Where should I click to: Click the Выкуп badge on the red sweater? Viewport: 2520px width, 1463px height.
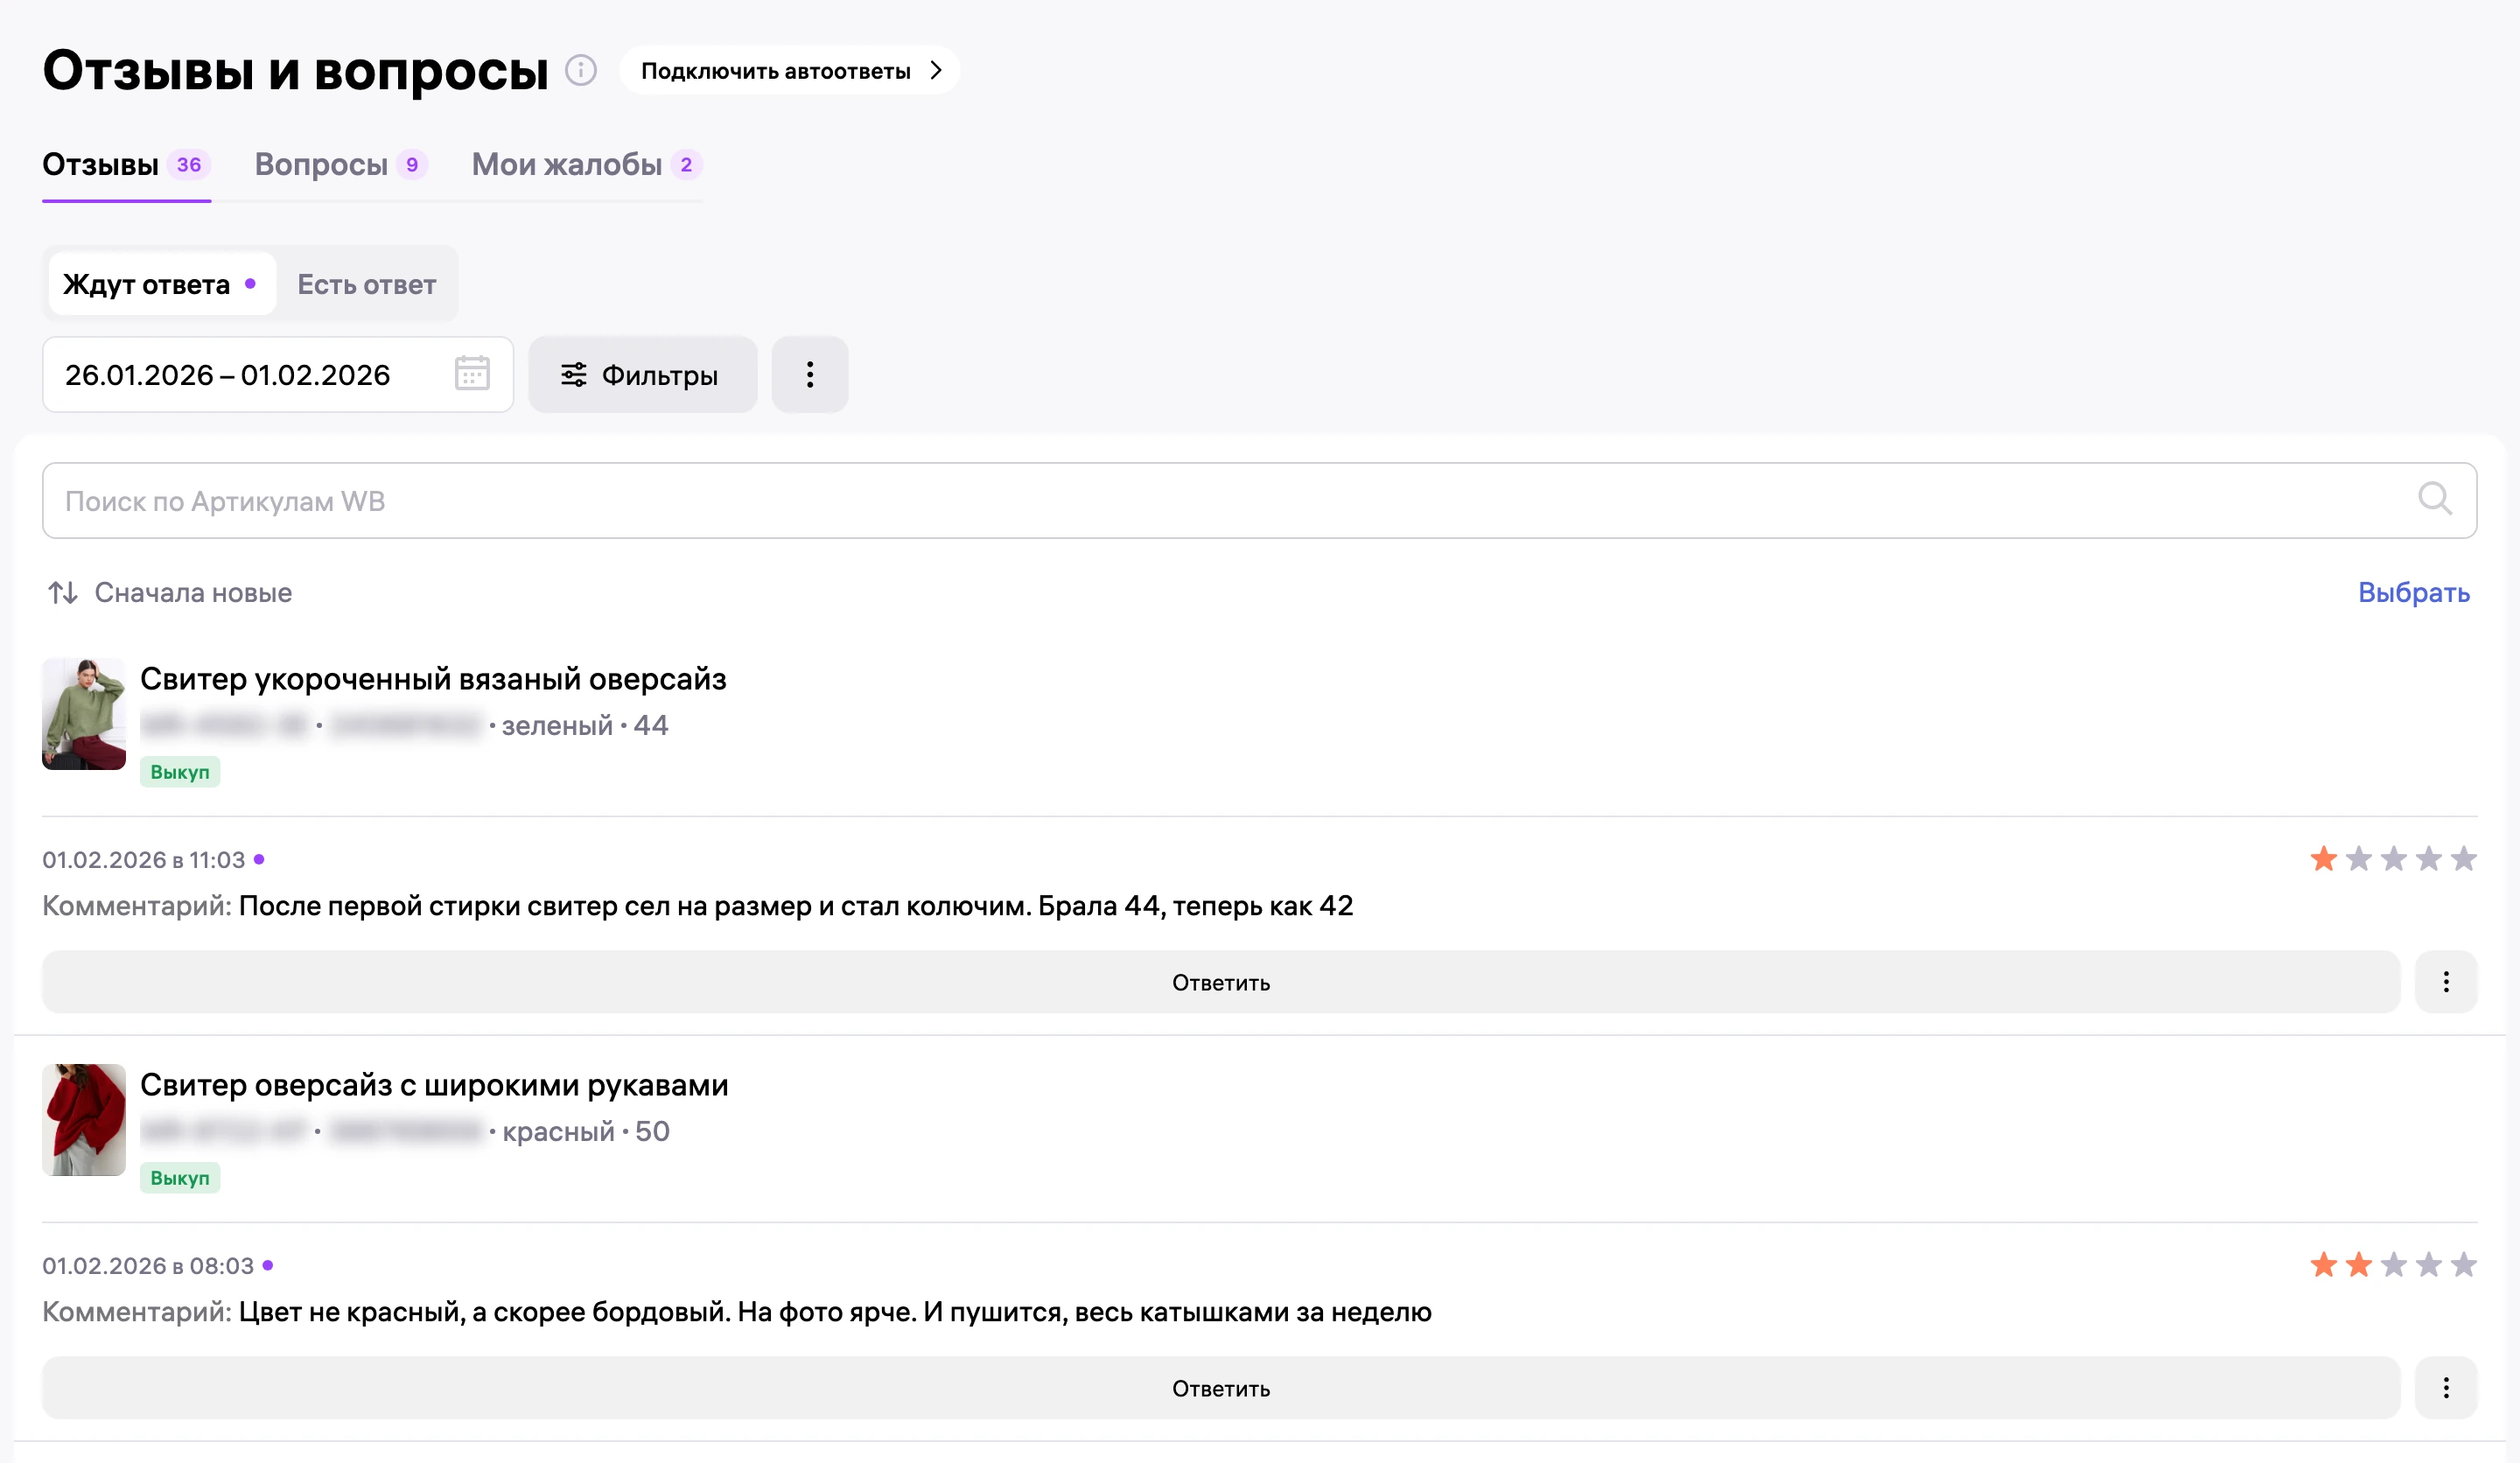point(180,1178)
